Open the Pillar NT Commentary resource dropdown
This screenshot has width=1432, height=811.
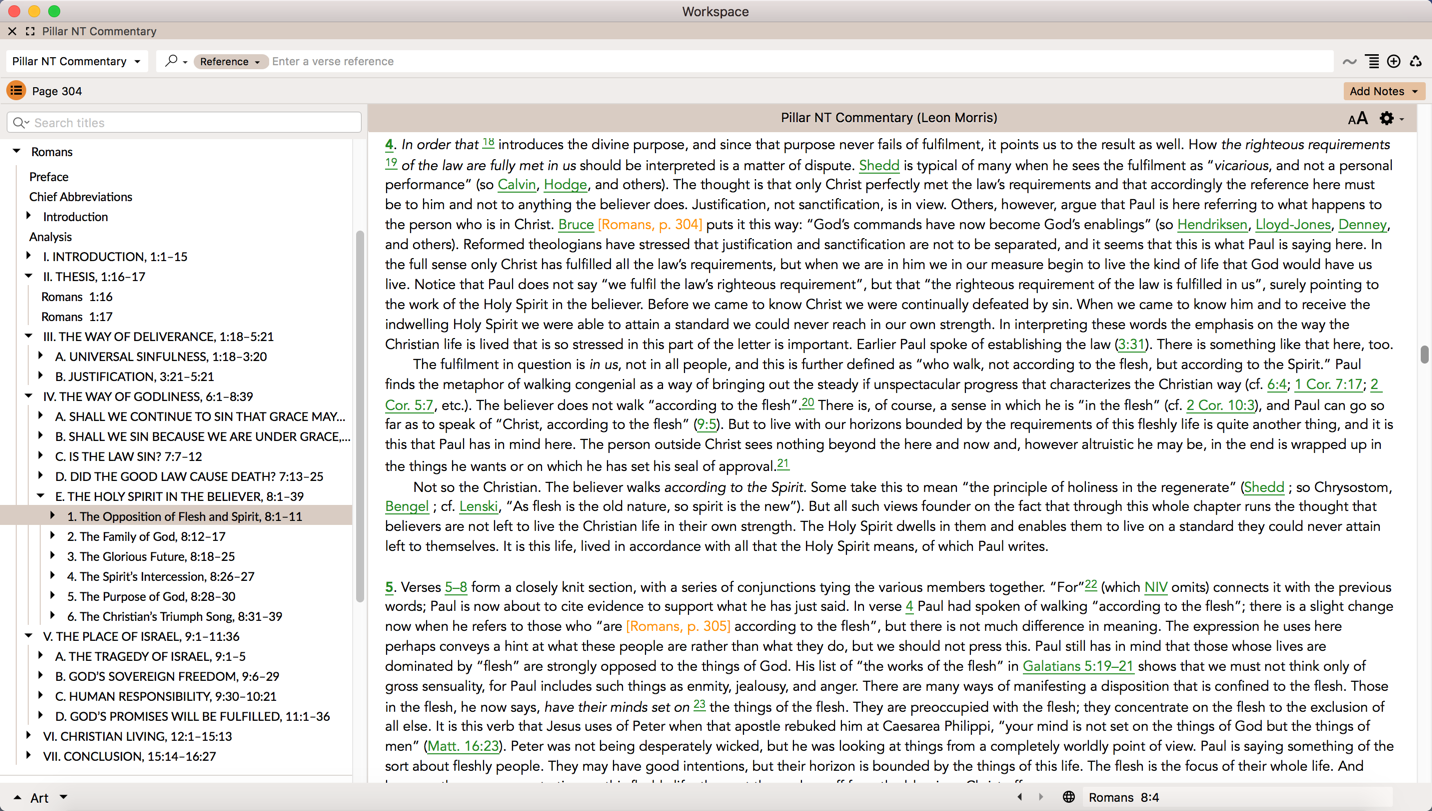(x=77, y=61)
